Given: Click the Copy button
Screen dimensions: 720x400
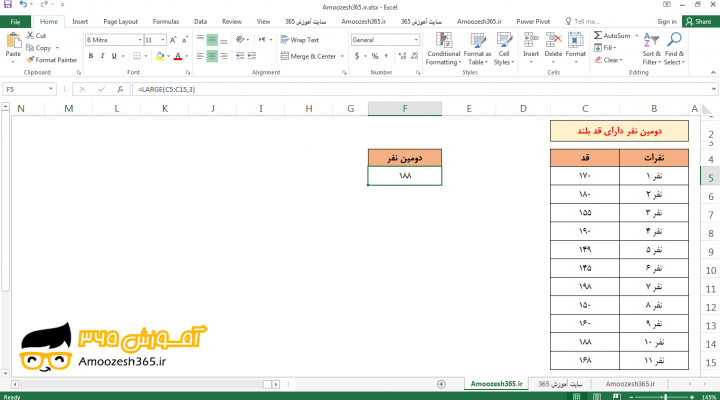Looking at the screenshot, I should click(39, 48).
